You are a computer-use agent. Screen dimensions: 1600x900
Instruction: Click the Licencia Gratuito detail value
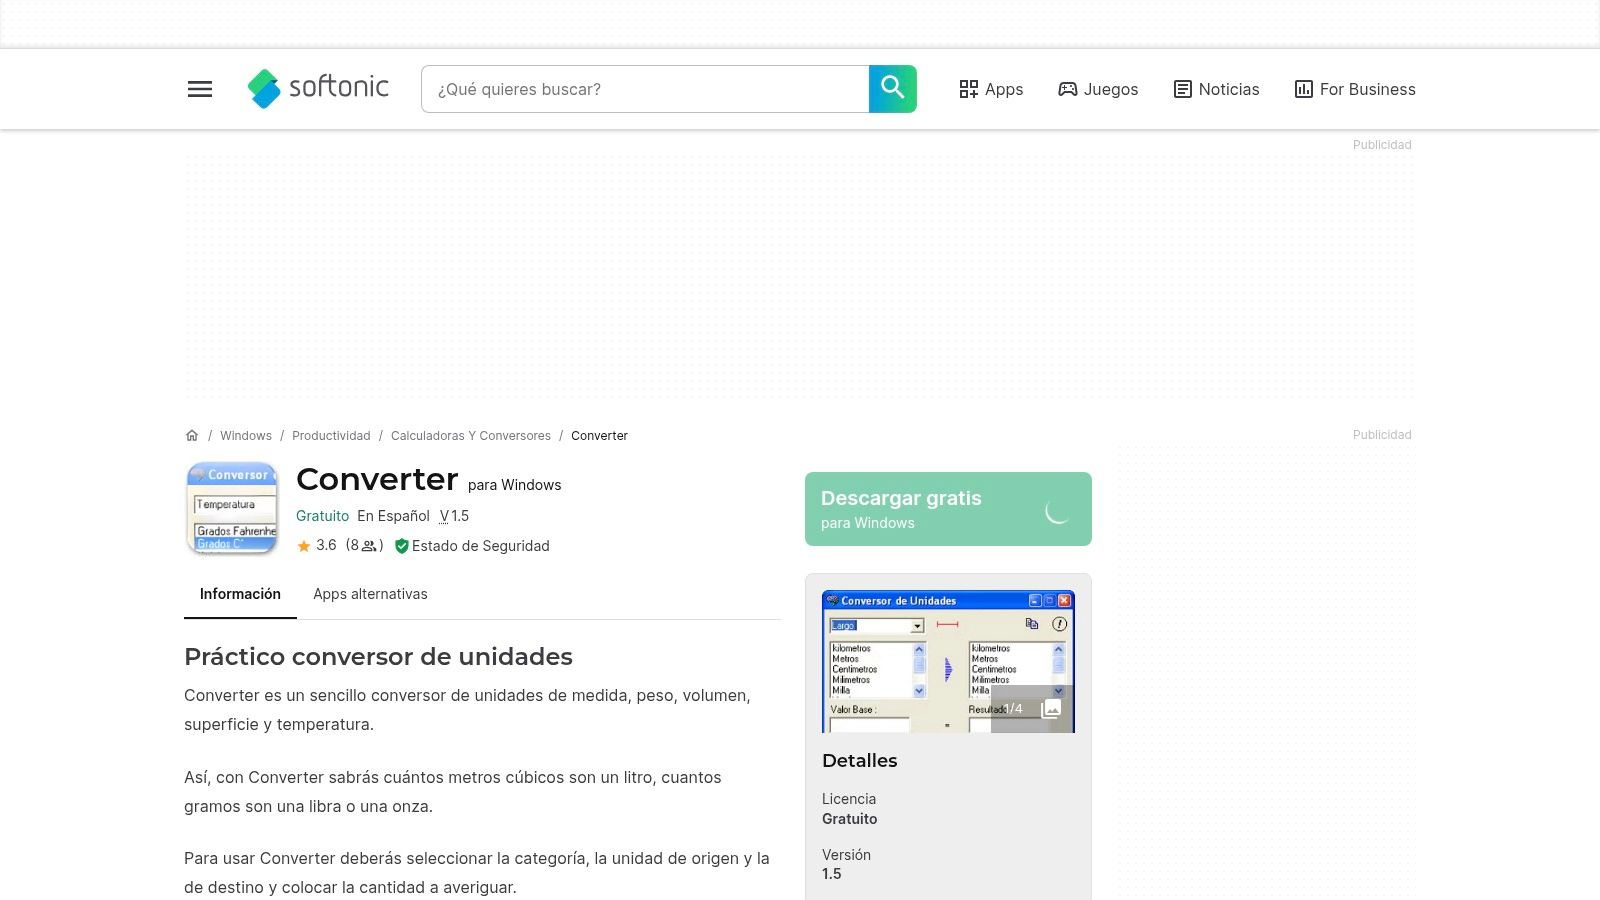point(849,819)
